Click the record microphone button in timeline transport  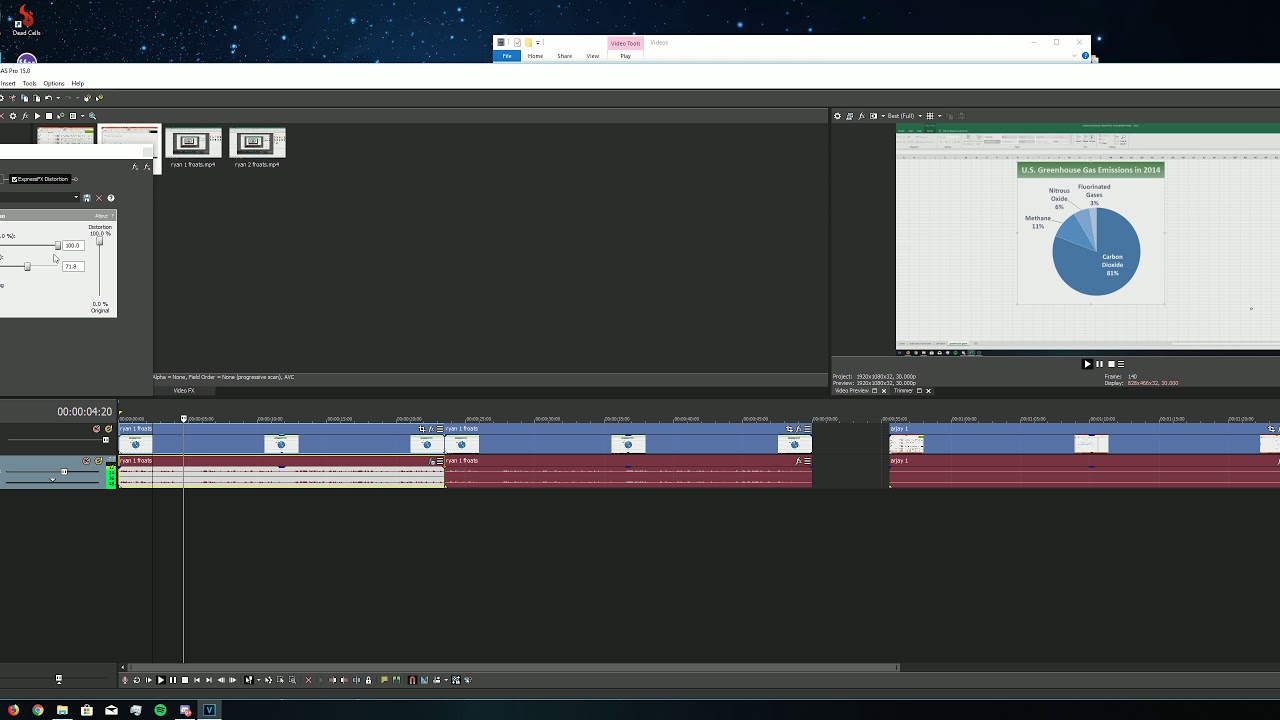(125, 680)
